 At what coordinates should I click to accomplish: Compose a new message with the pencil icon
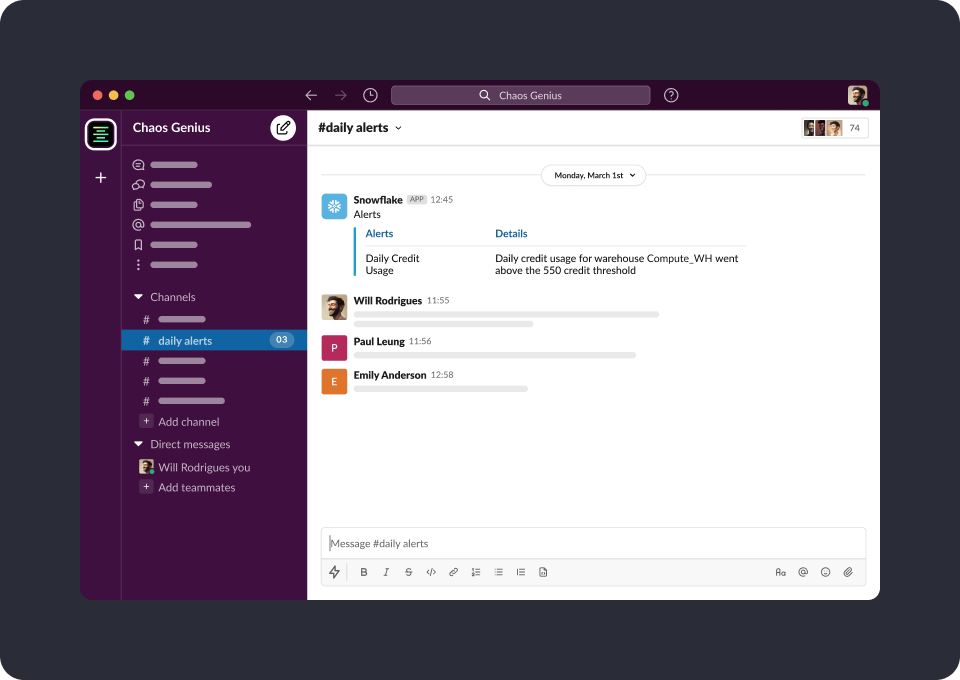(x=283, y=128)
